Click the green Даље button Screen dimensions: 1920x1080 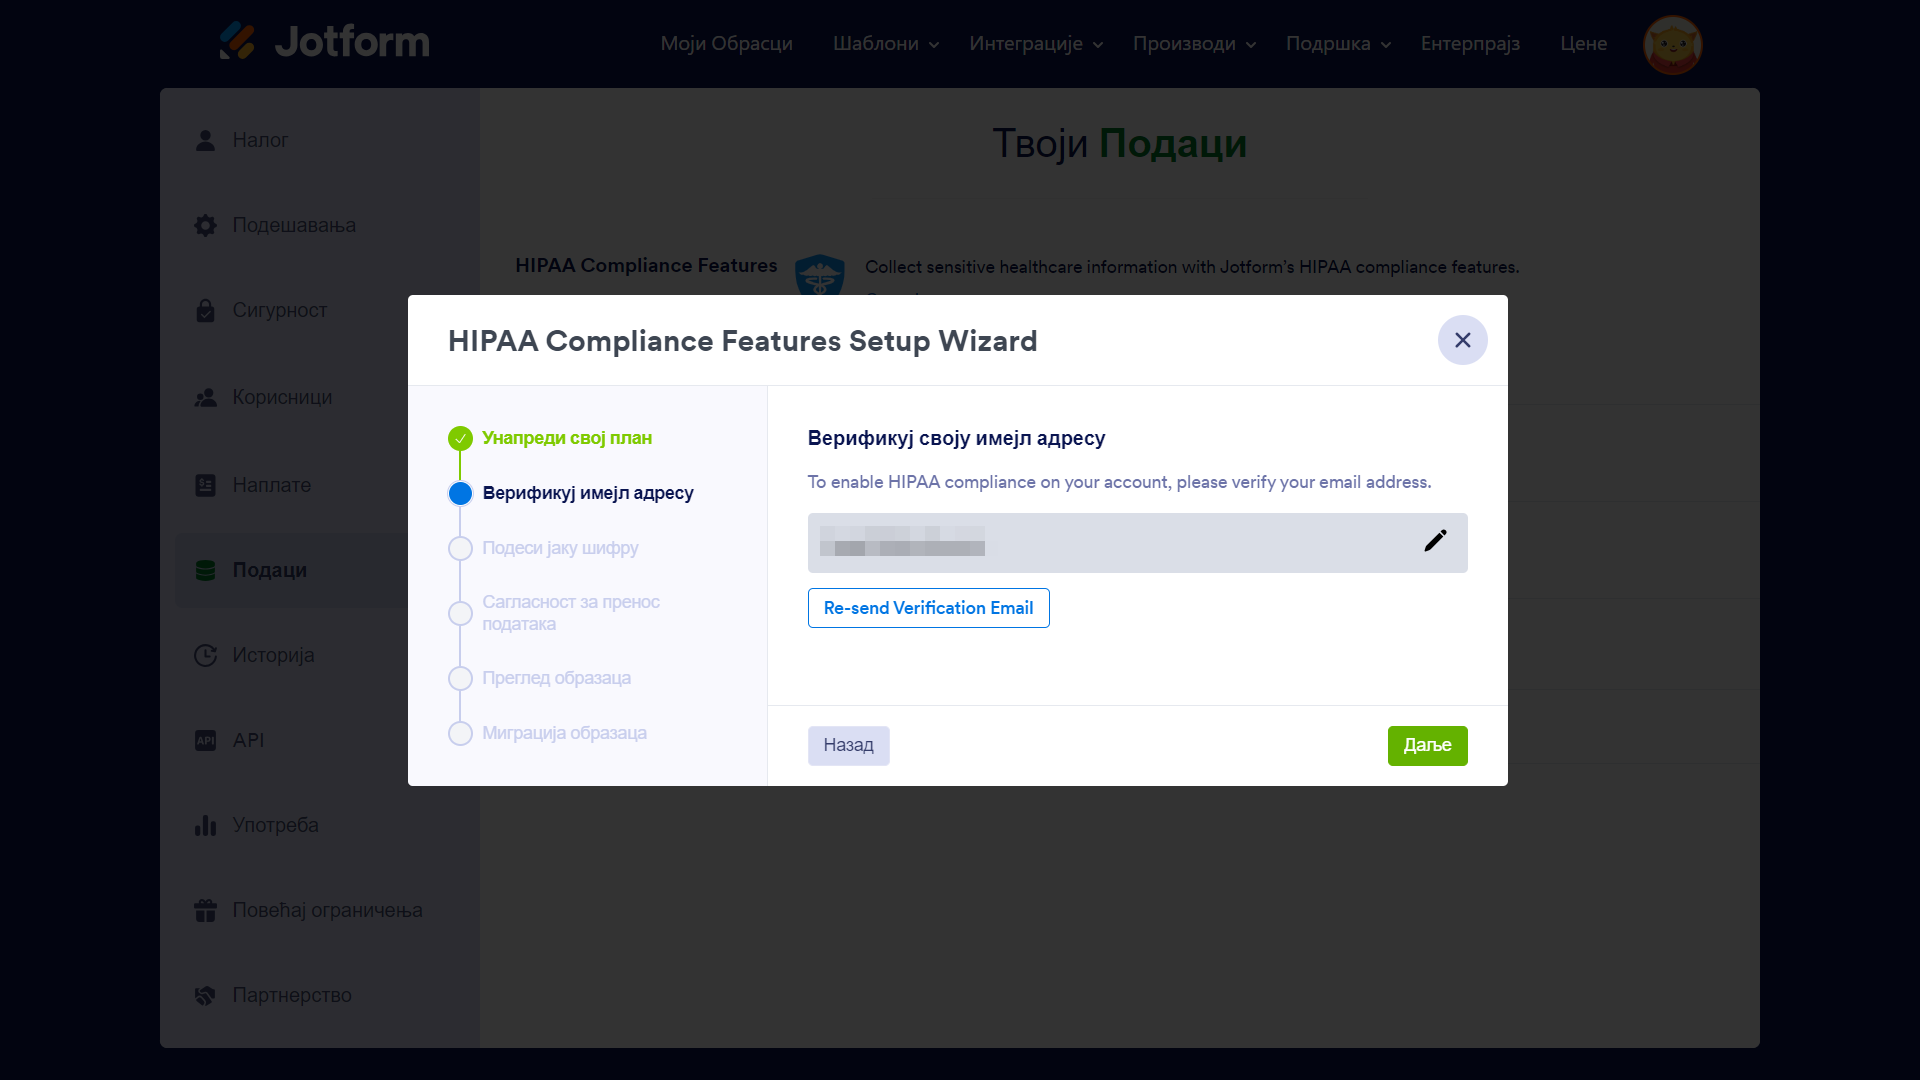click(1427, 746)
